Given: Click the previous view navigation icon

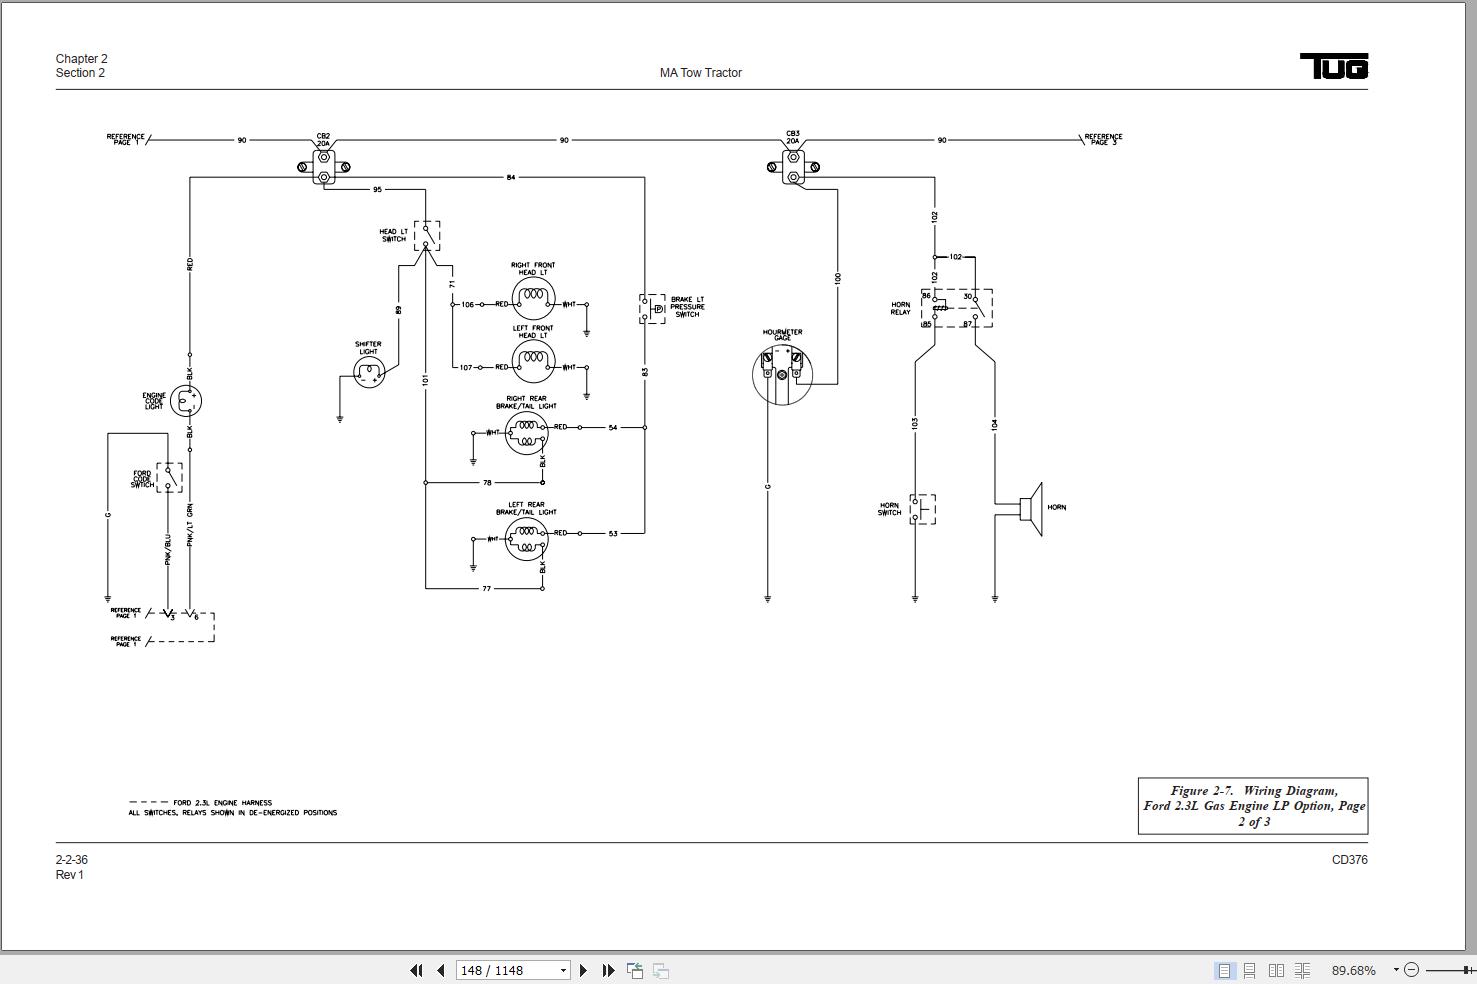Looking at the screenshot, I should 635,970.
